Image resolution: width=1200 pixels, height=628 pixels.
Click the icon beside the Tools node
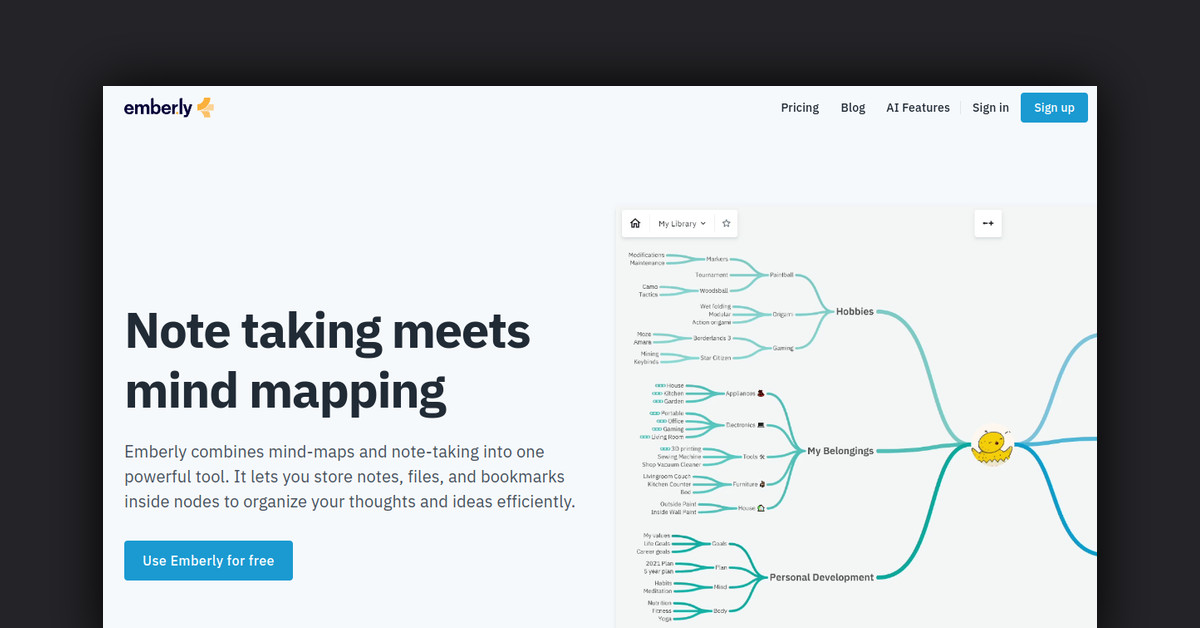(762, 457)
